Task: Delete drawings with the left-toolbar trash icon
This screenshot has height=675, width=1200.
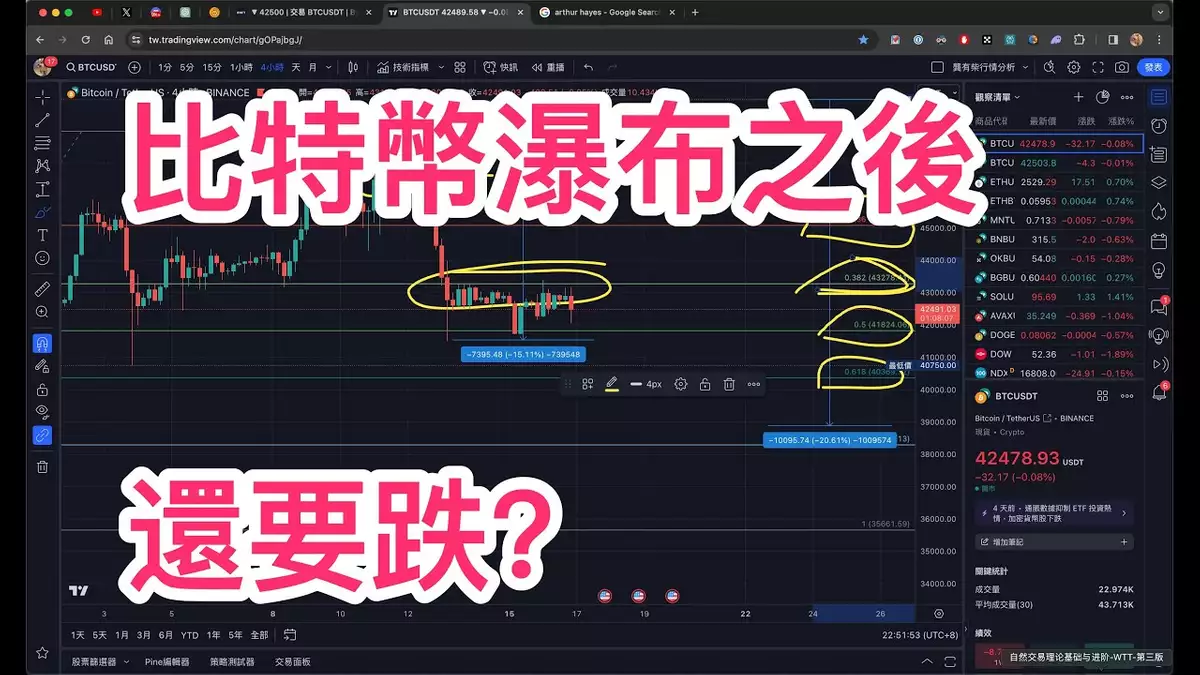Action: click(x=42, y=466)
